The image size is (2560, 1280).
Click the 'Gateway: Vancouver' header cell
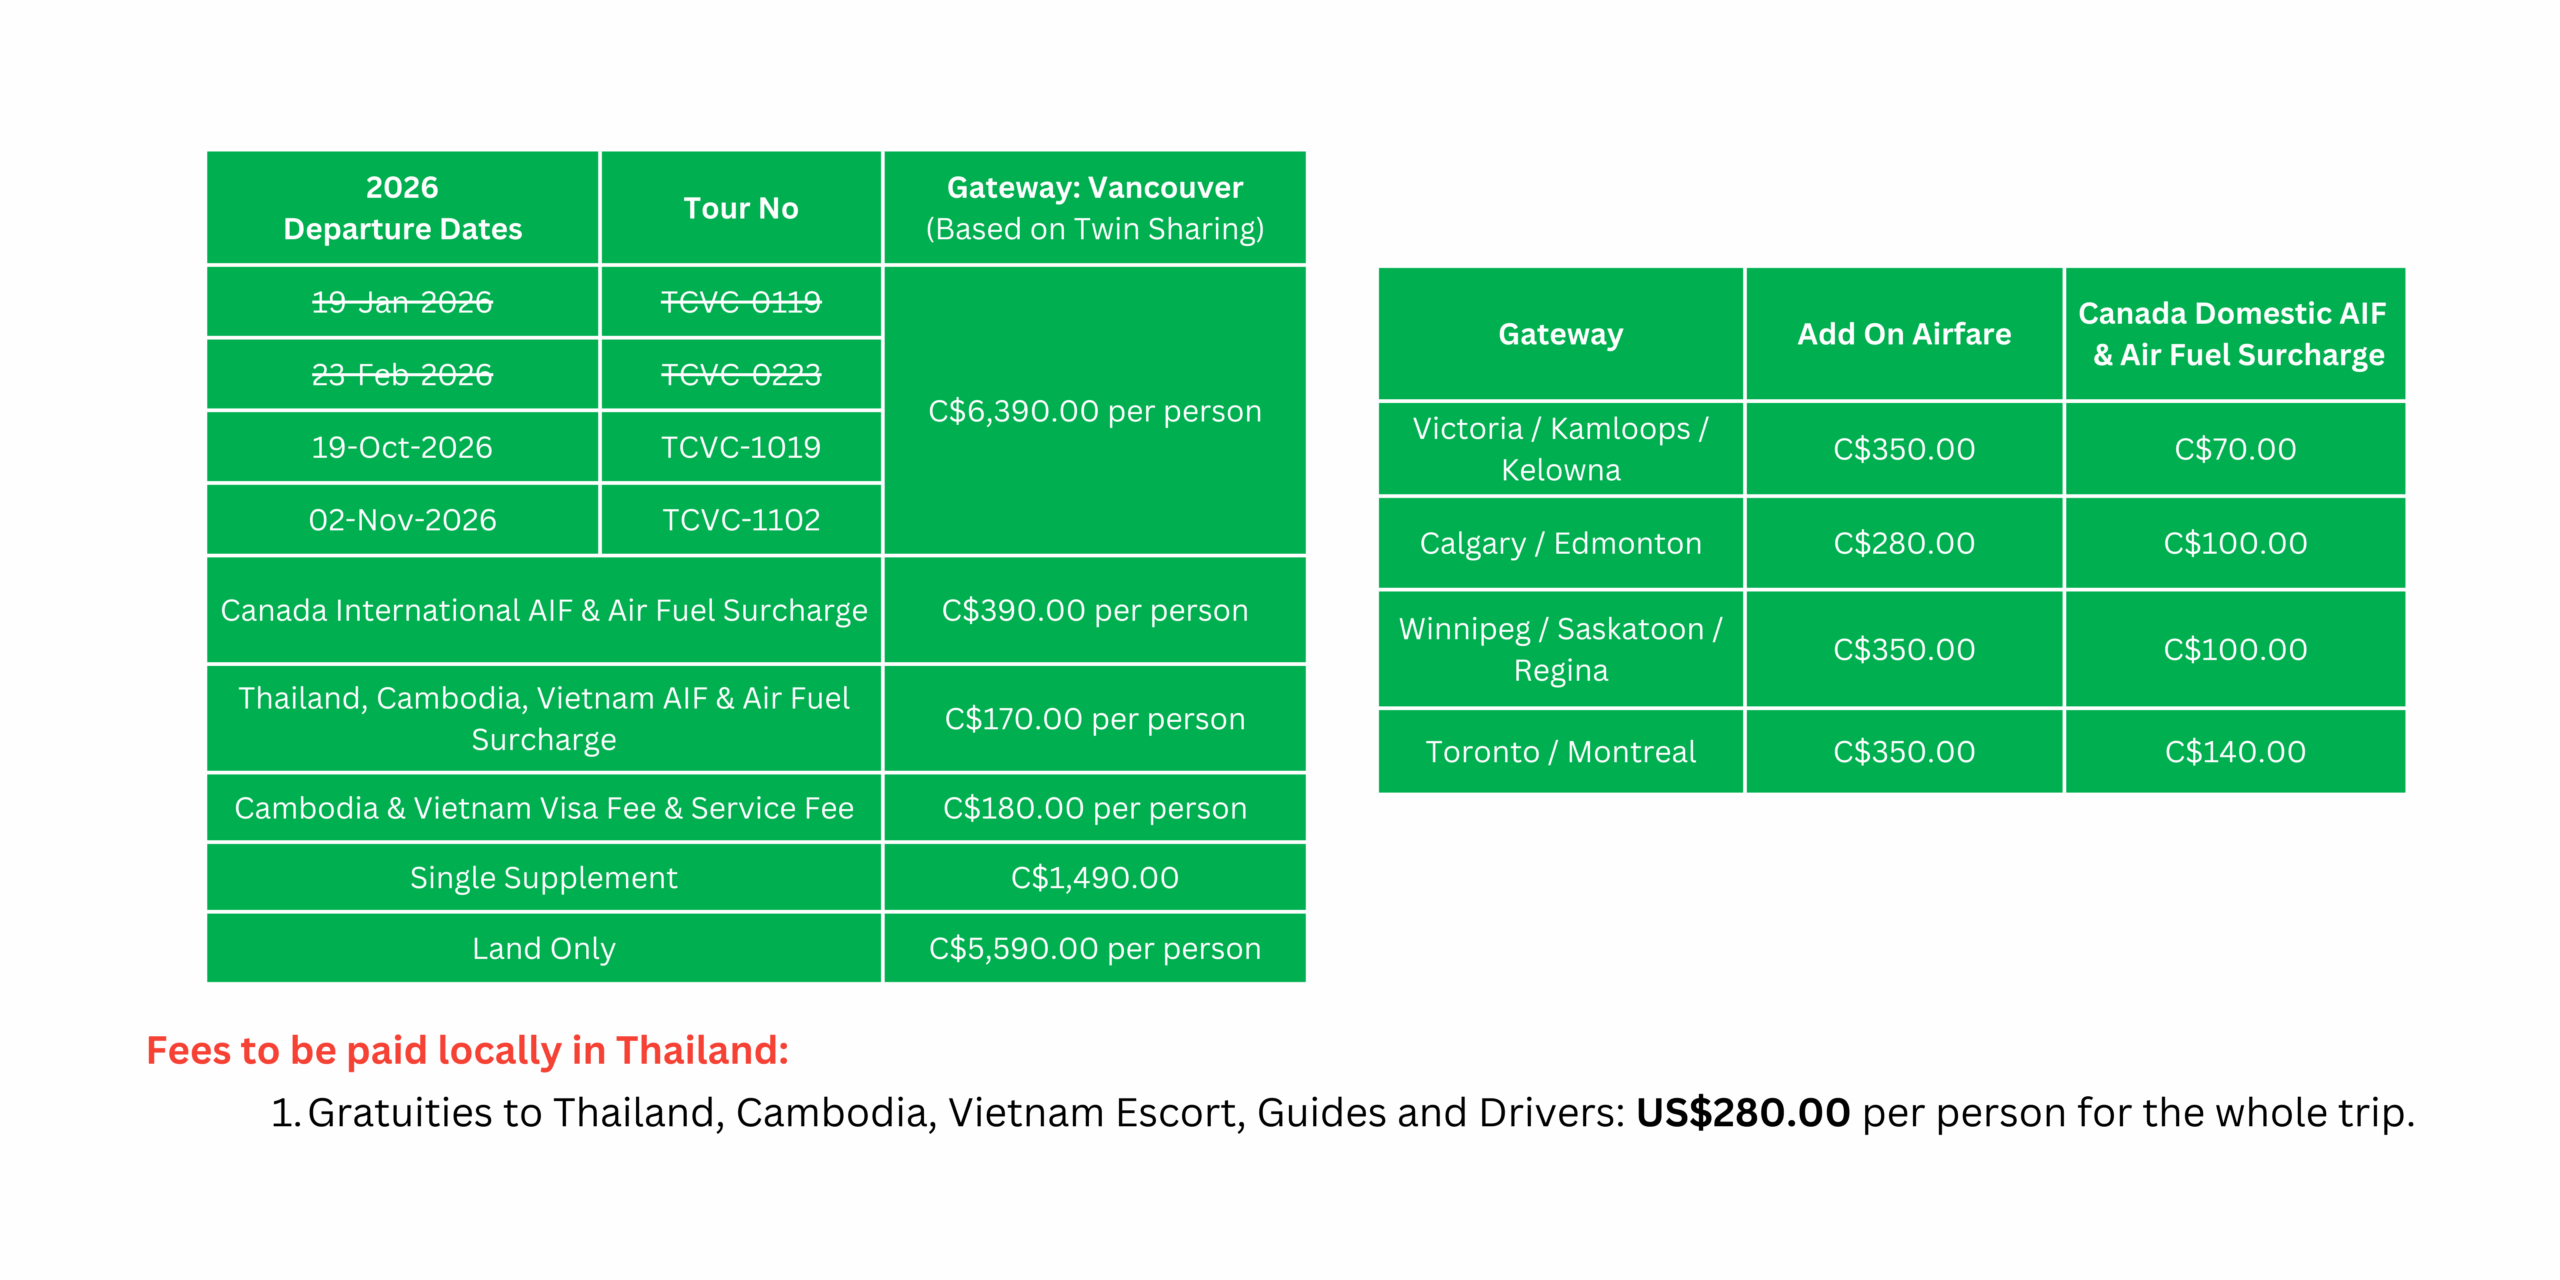[x=1094, y=208]
